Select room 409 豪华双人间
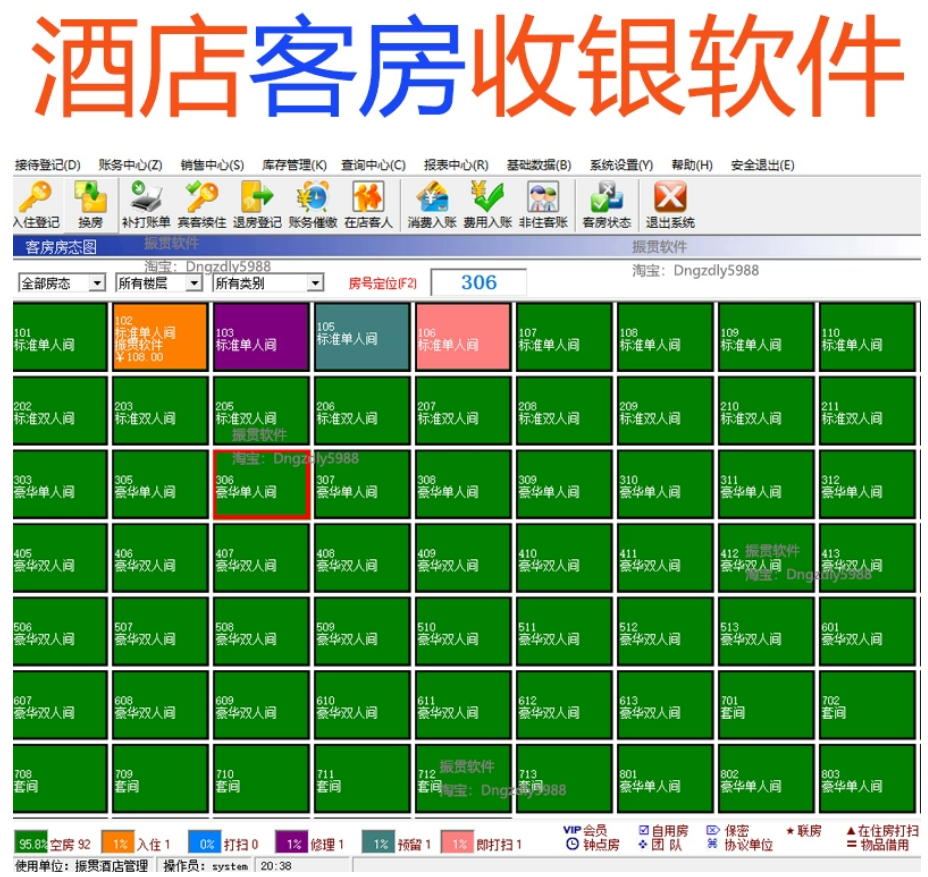Image resolution: width=928 pixels, height=877 pixels. click(463, 558)
